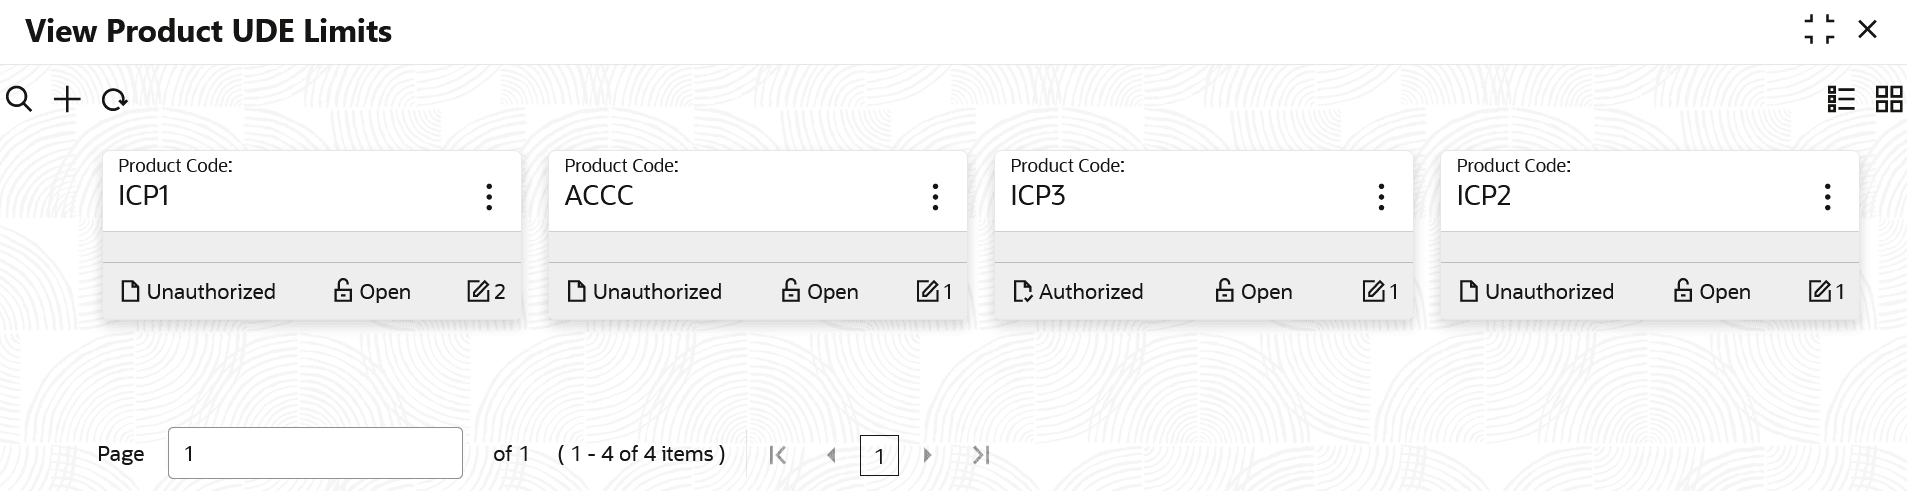Switch to tile grid view

click(1889, 99)
